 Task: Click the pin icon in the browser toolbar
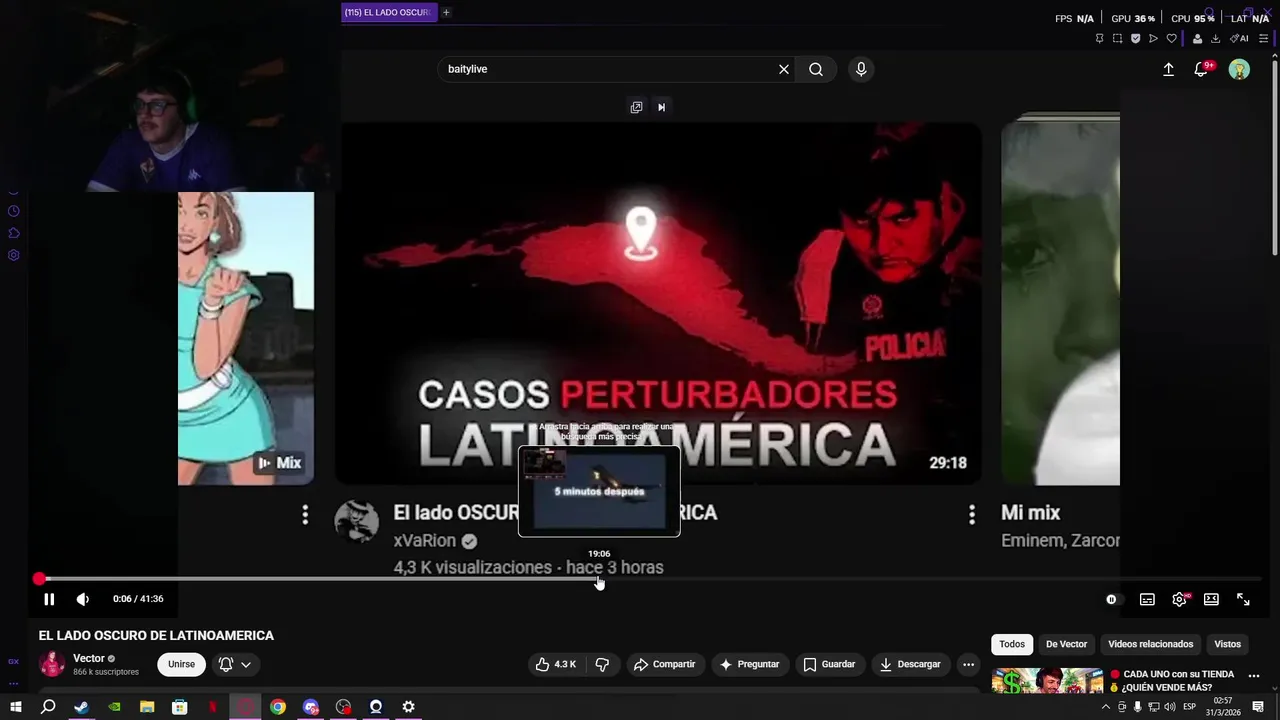1099,38
